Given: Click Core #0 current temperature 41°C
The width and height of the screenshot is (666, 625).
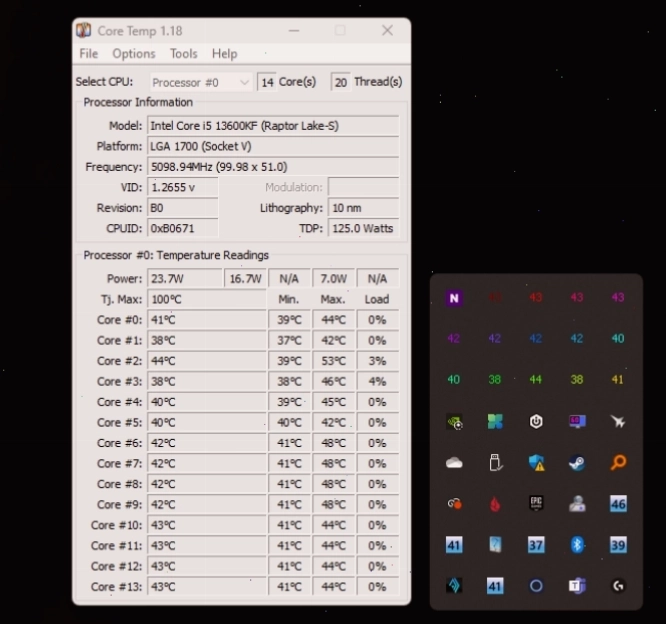Looking at the screenshot, I should point(207,320).
